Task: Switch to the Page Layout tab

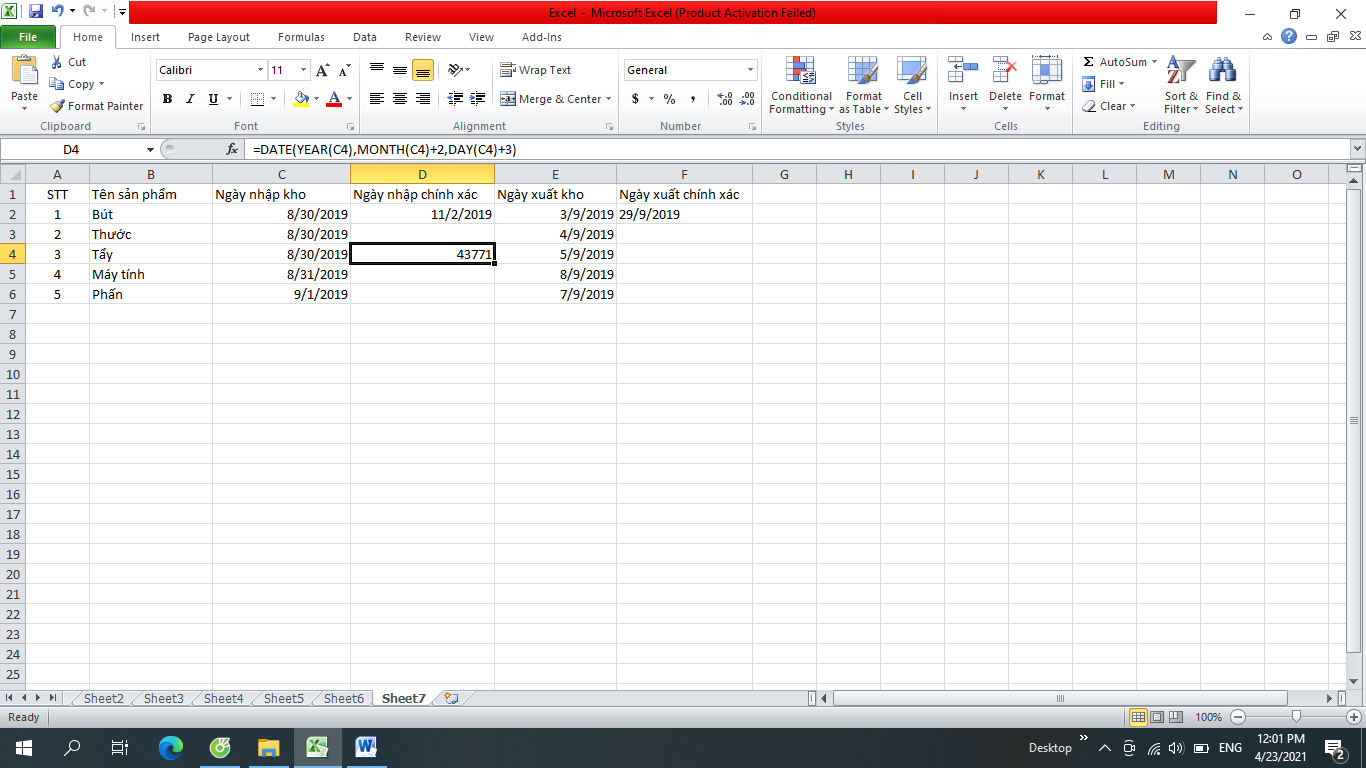Action: (x=219, y=37)
